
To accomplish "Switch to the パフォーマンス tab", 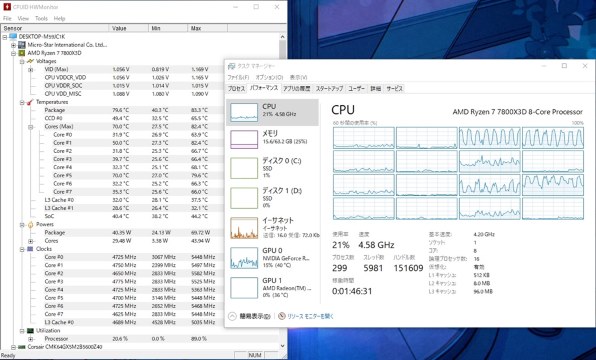I will point(264,88).
